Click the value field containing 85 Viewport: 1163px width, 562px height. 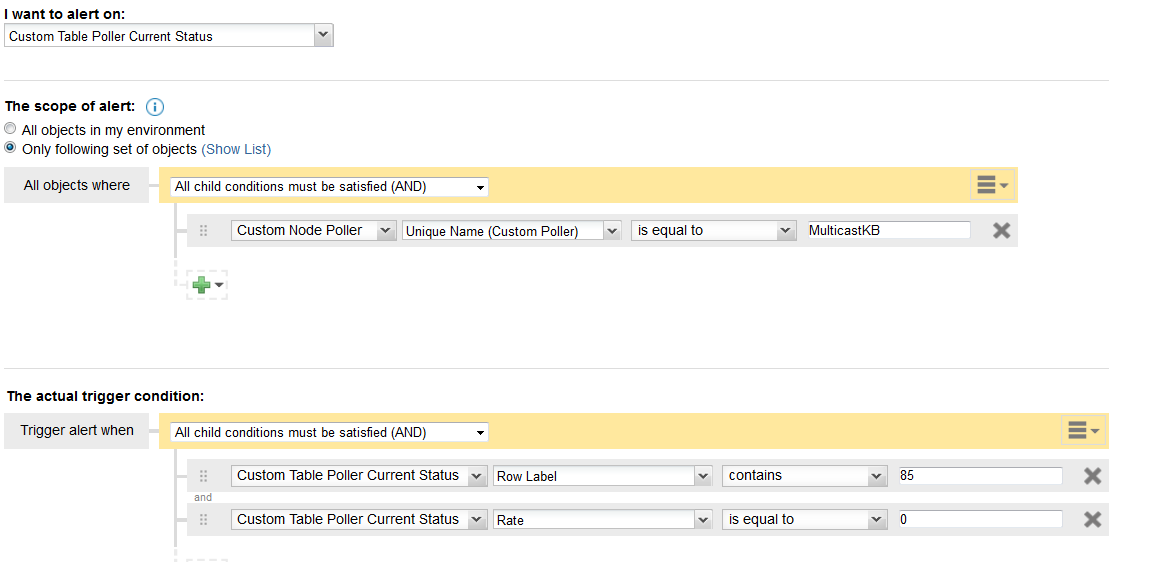980,476
